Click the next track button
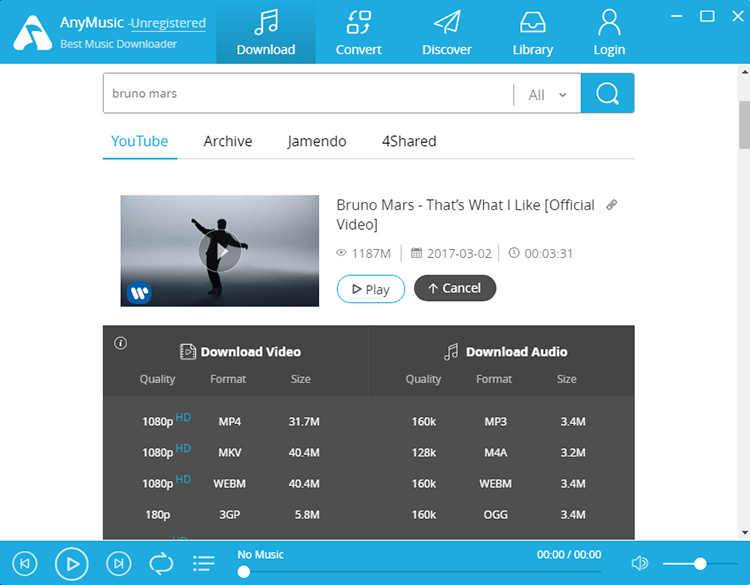Image resolution: width=750 pixels, height=585 pixels. coord(119,563)
